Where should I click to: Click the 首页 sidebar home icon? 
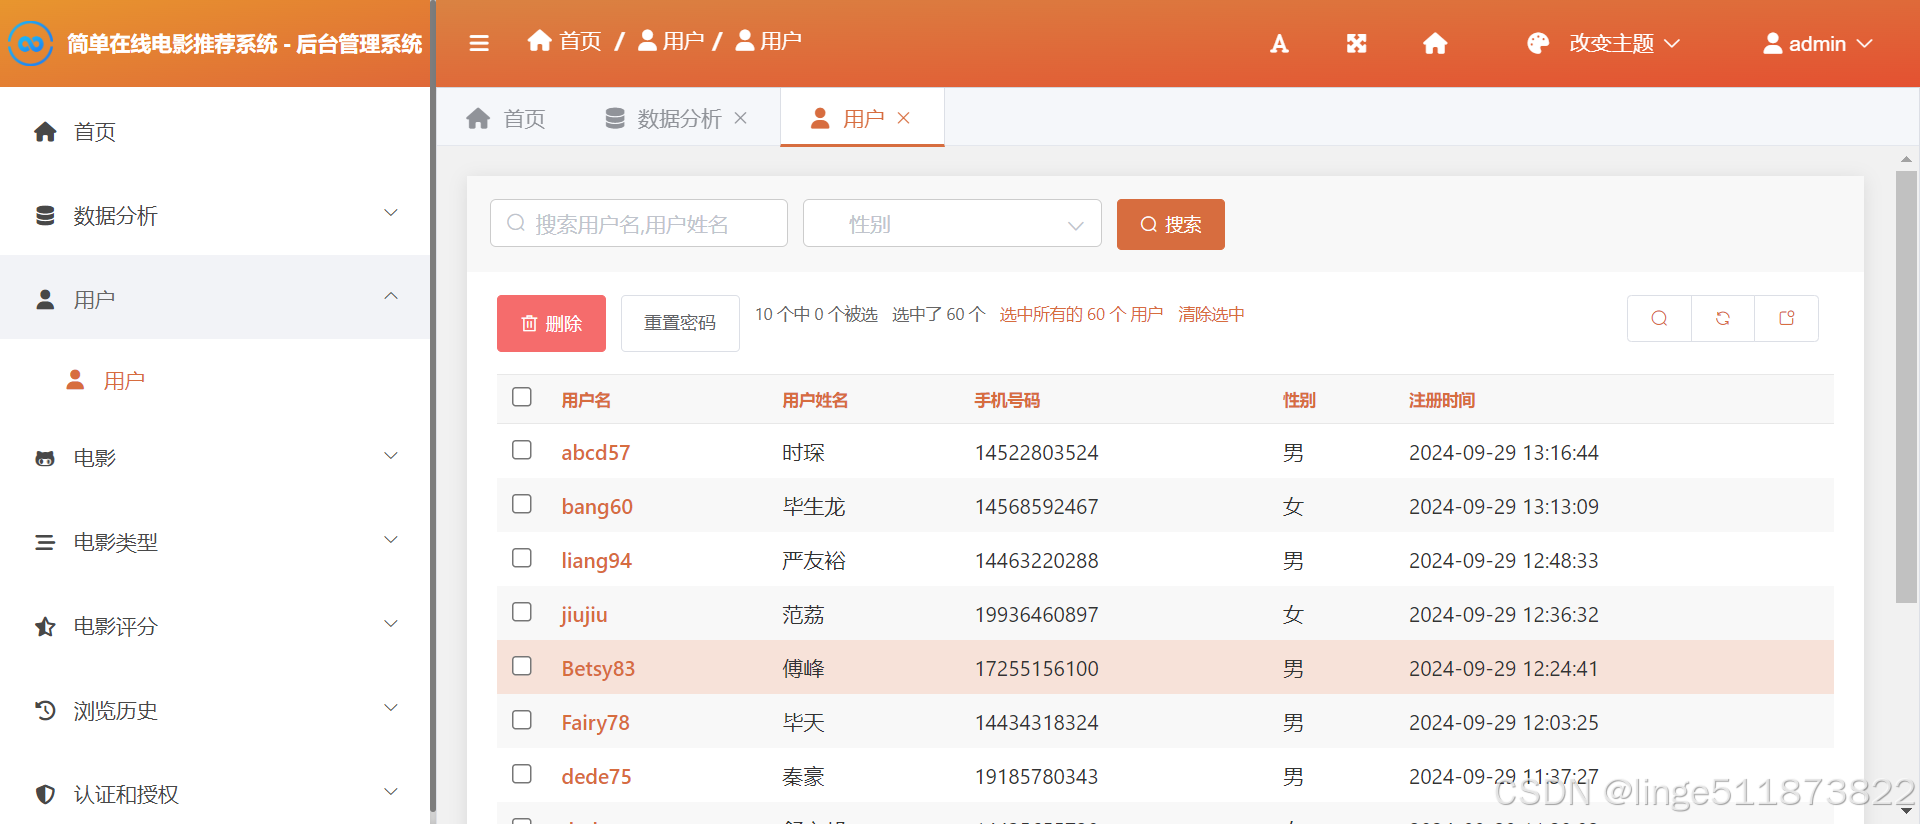point(45,132)
